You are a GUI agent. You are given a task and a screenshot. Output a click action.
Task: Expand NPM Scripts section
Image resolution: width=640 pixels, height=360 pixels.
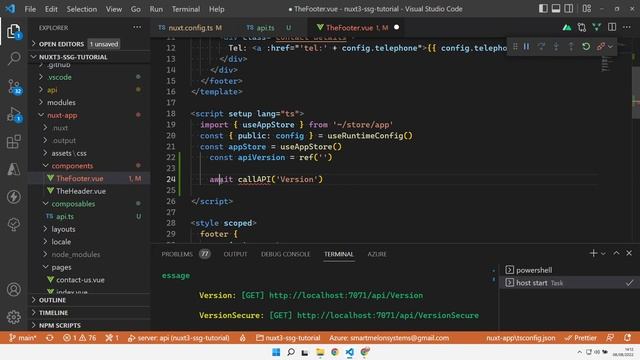[x=89, y=325]
